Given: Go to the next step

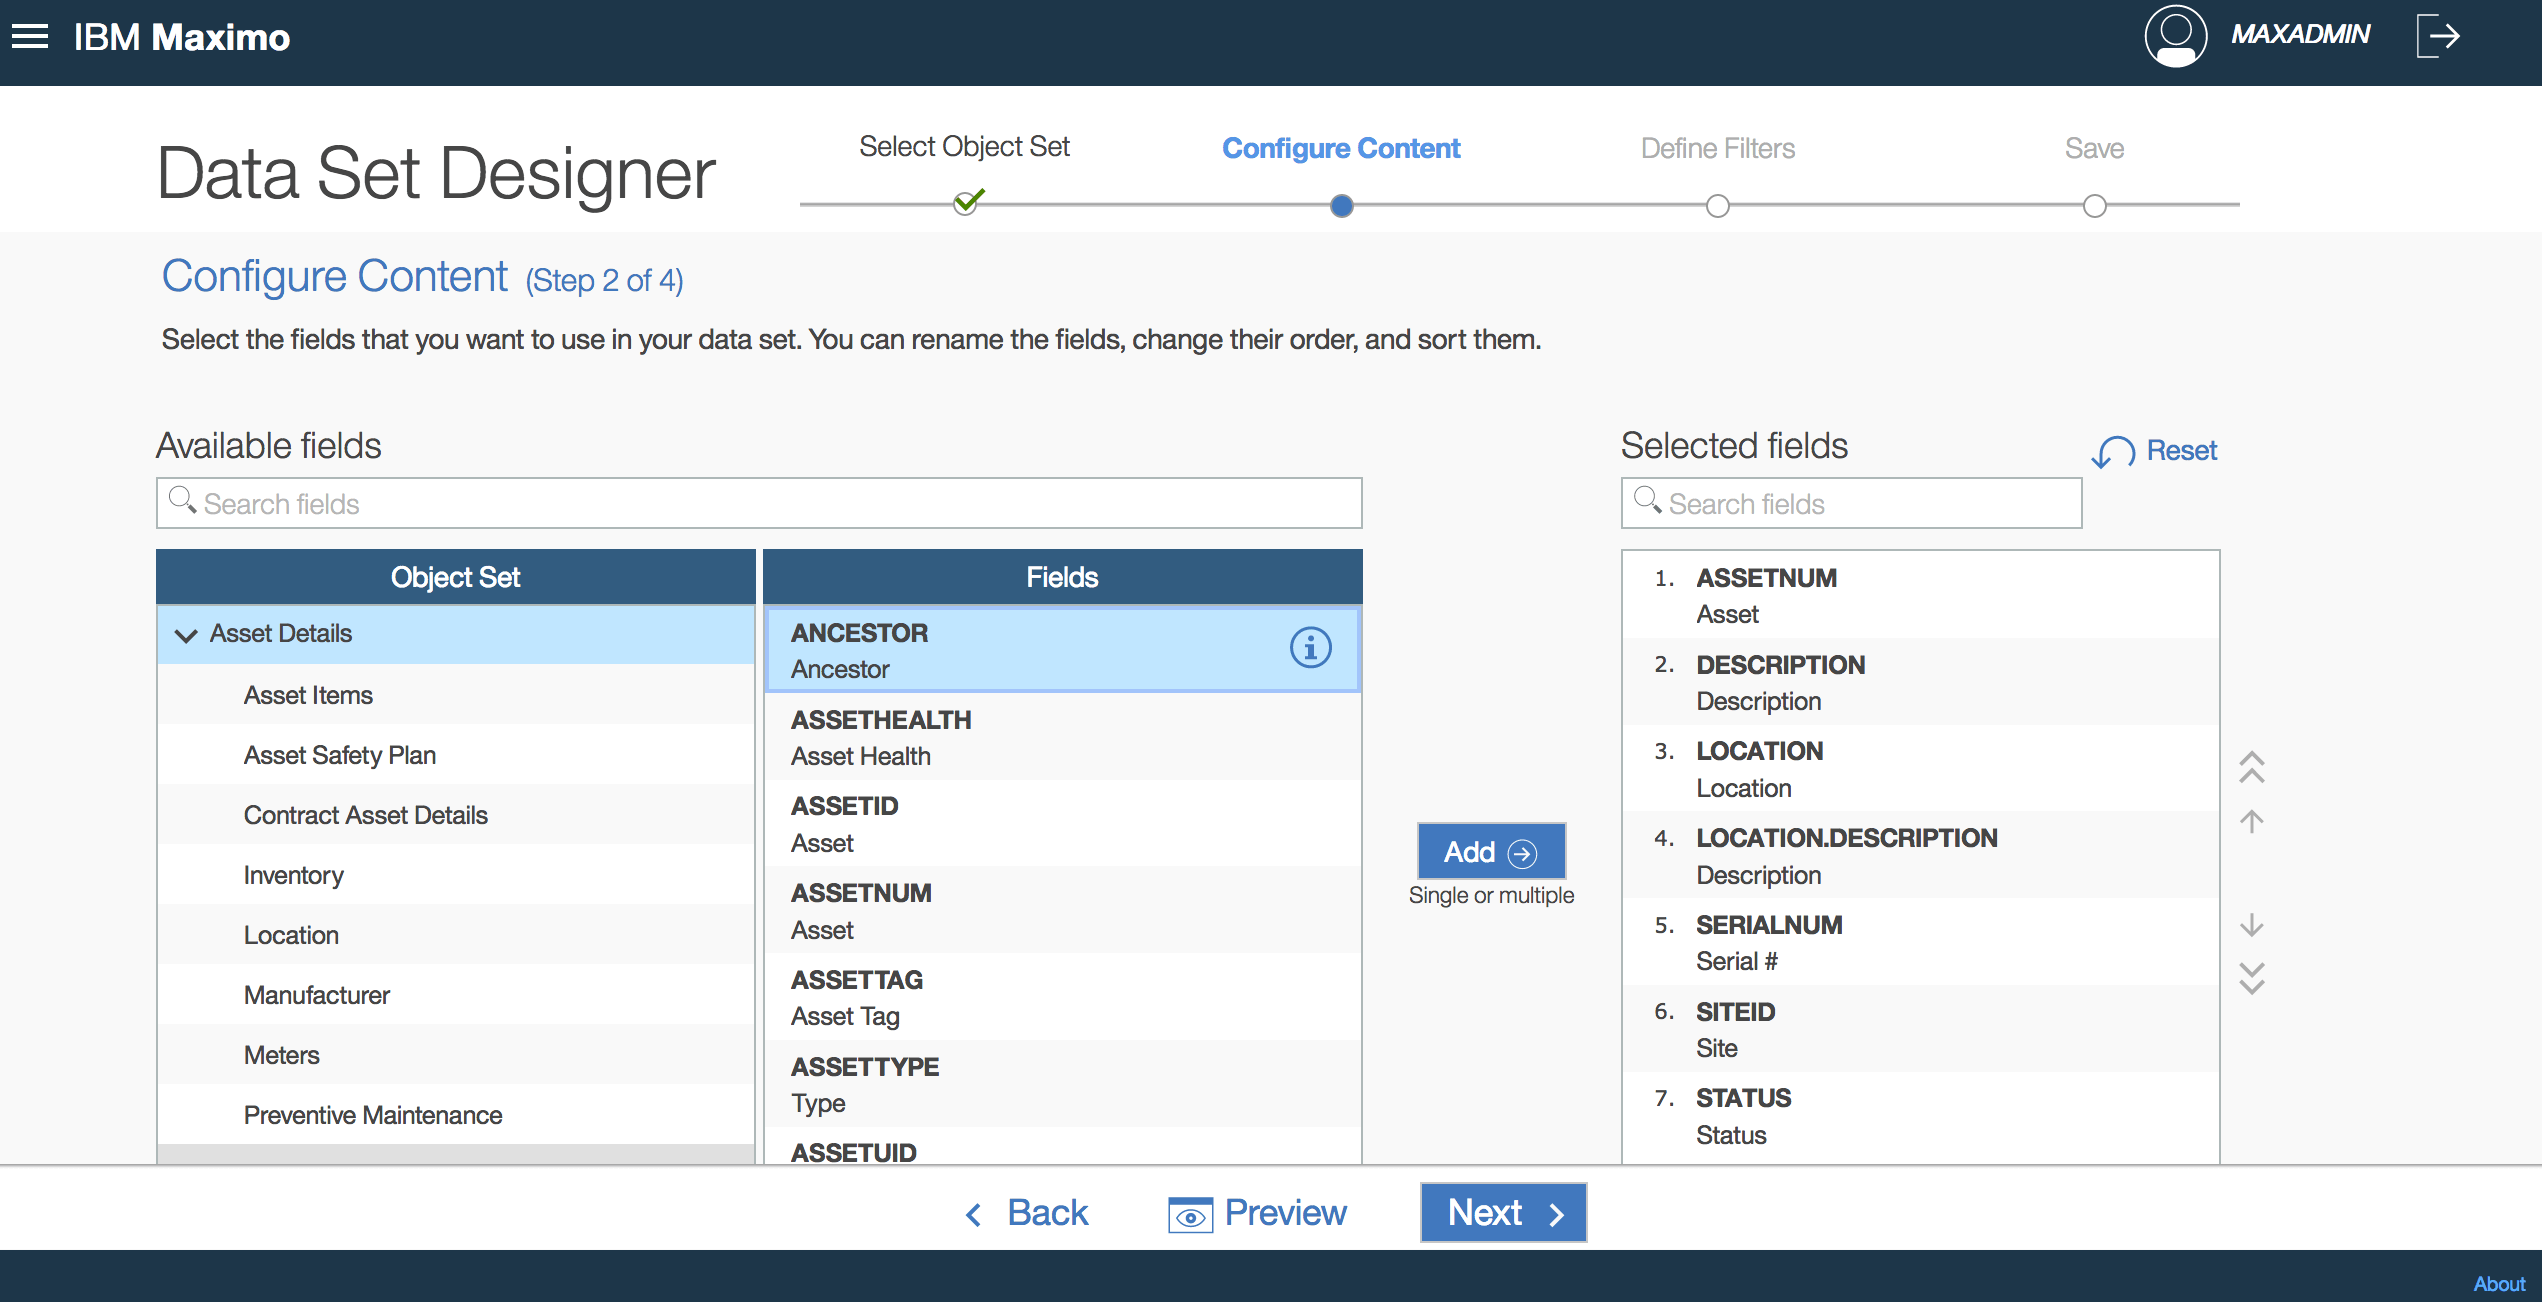Looking at the screenshot, I should [1503, 1213].
